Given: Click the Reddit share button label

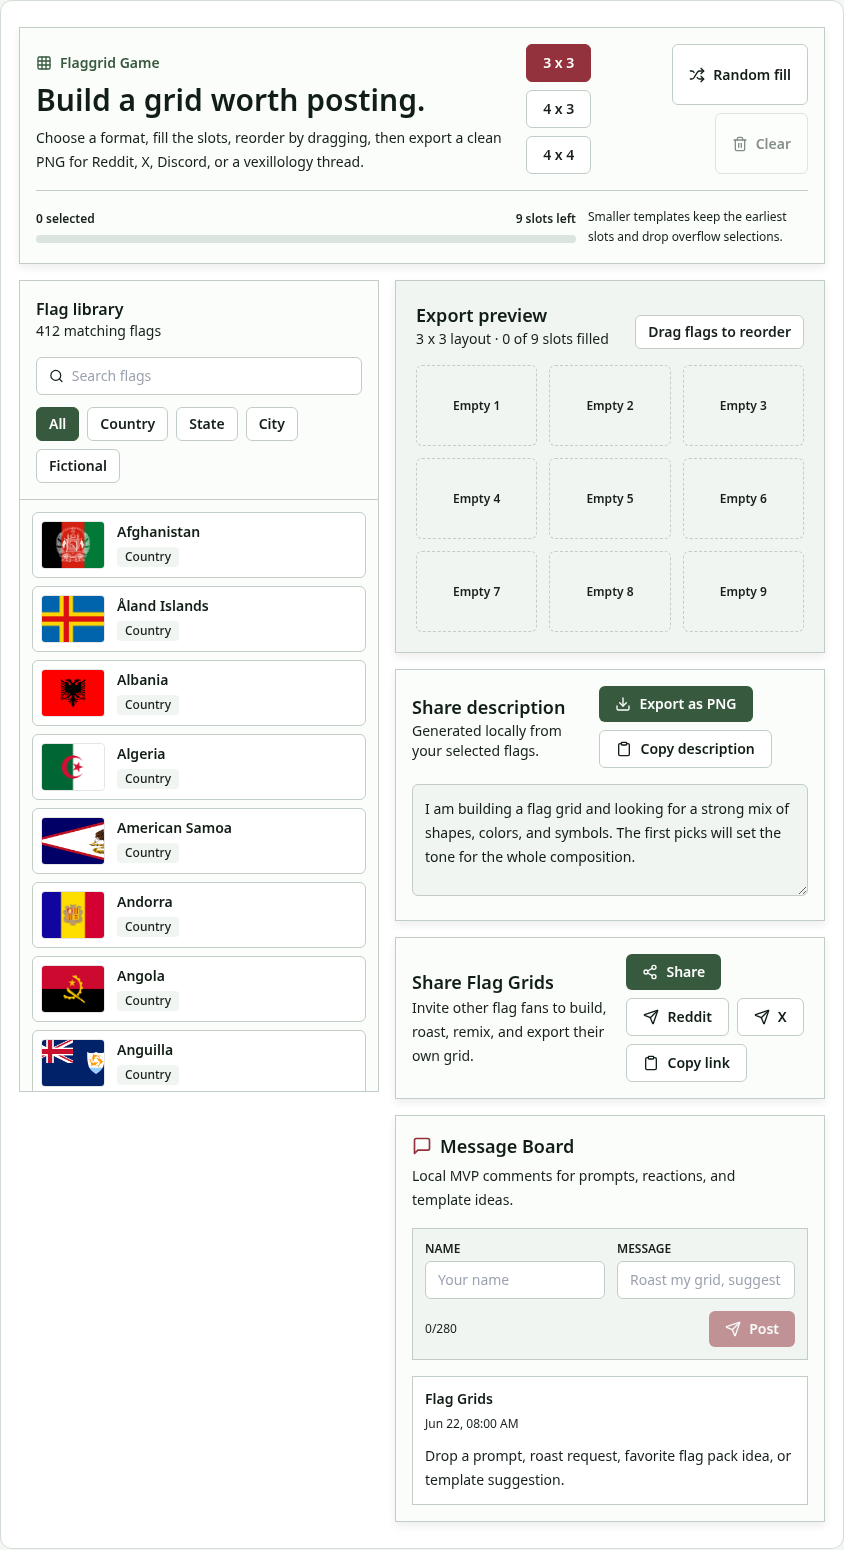Looking at the screenshot, I should (x=690, y=1017).
